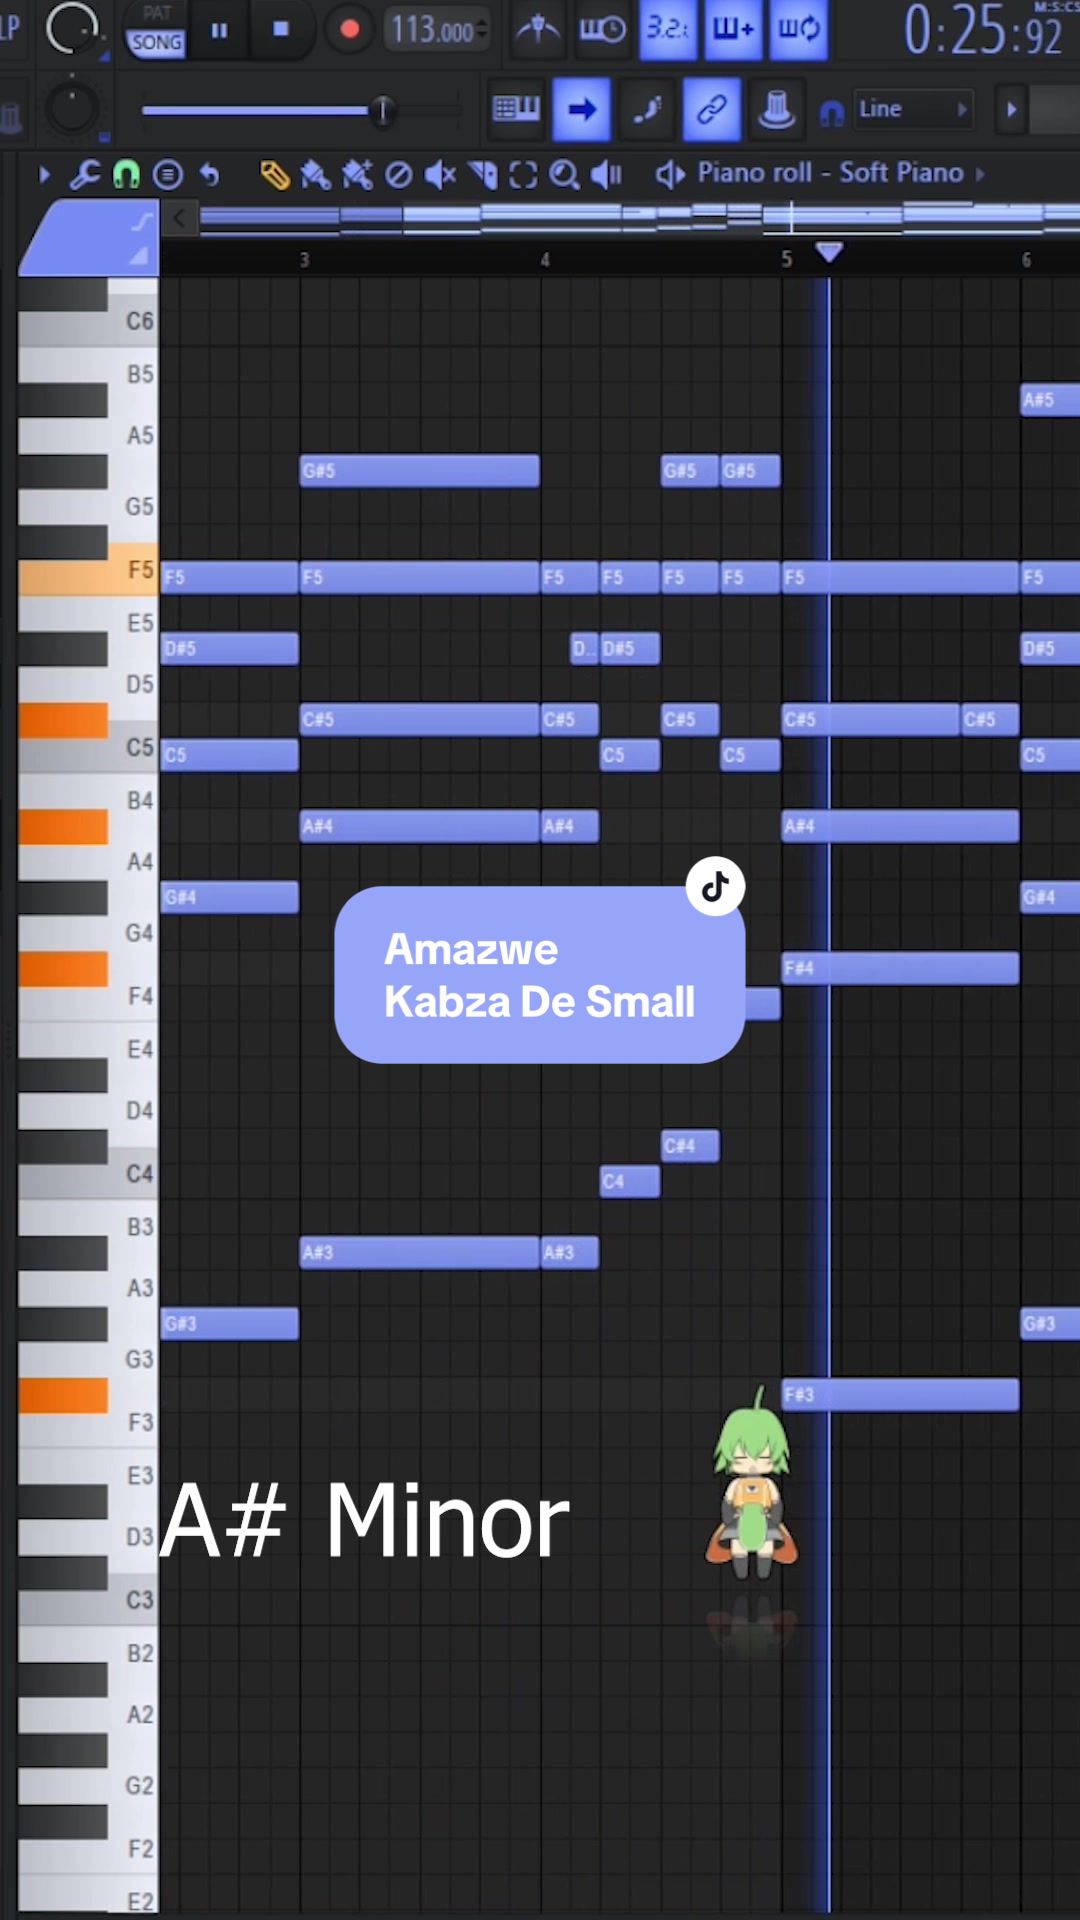Click the time display 0:25:92
This screenshot has height=1920, width=1080.
(x=983, y=30)
